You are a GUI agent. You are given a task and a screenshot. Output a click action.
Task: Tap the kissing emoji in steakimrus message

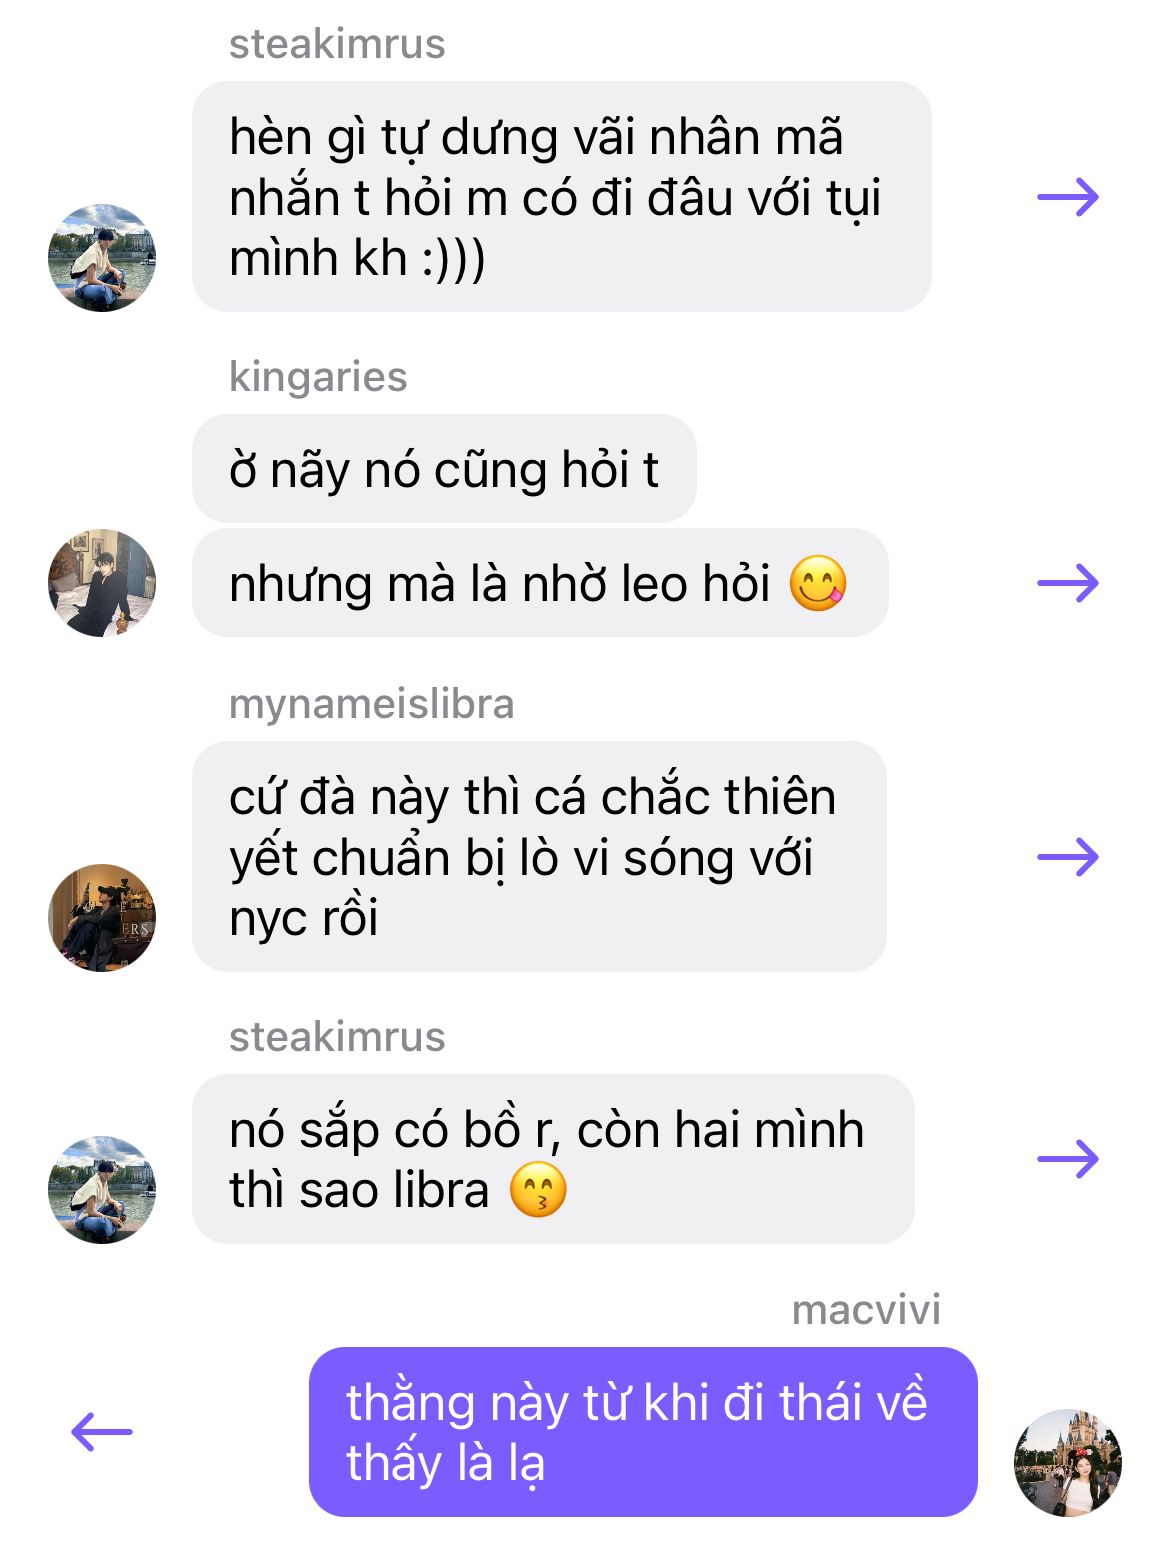click(538, 1190)
